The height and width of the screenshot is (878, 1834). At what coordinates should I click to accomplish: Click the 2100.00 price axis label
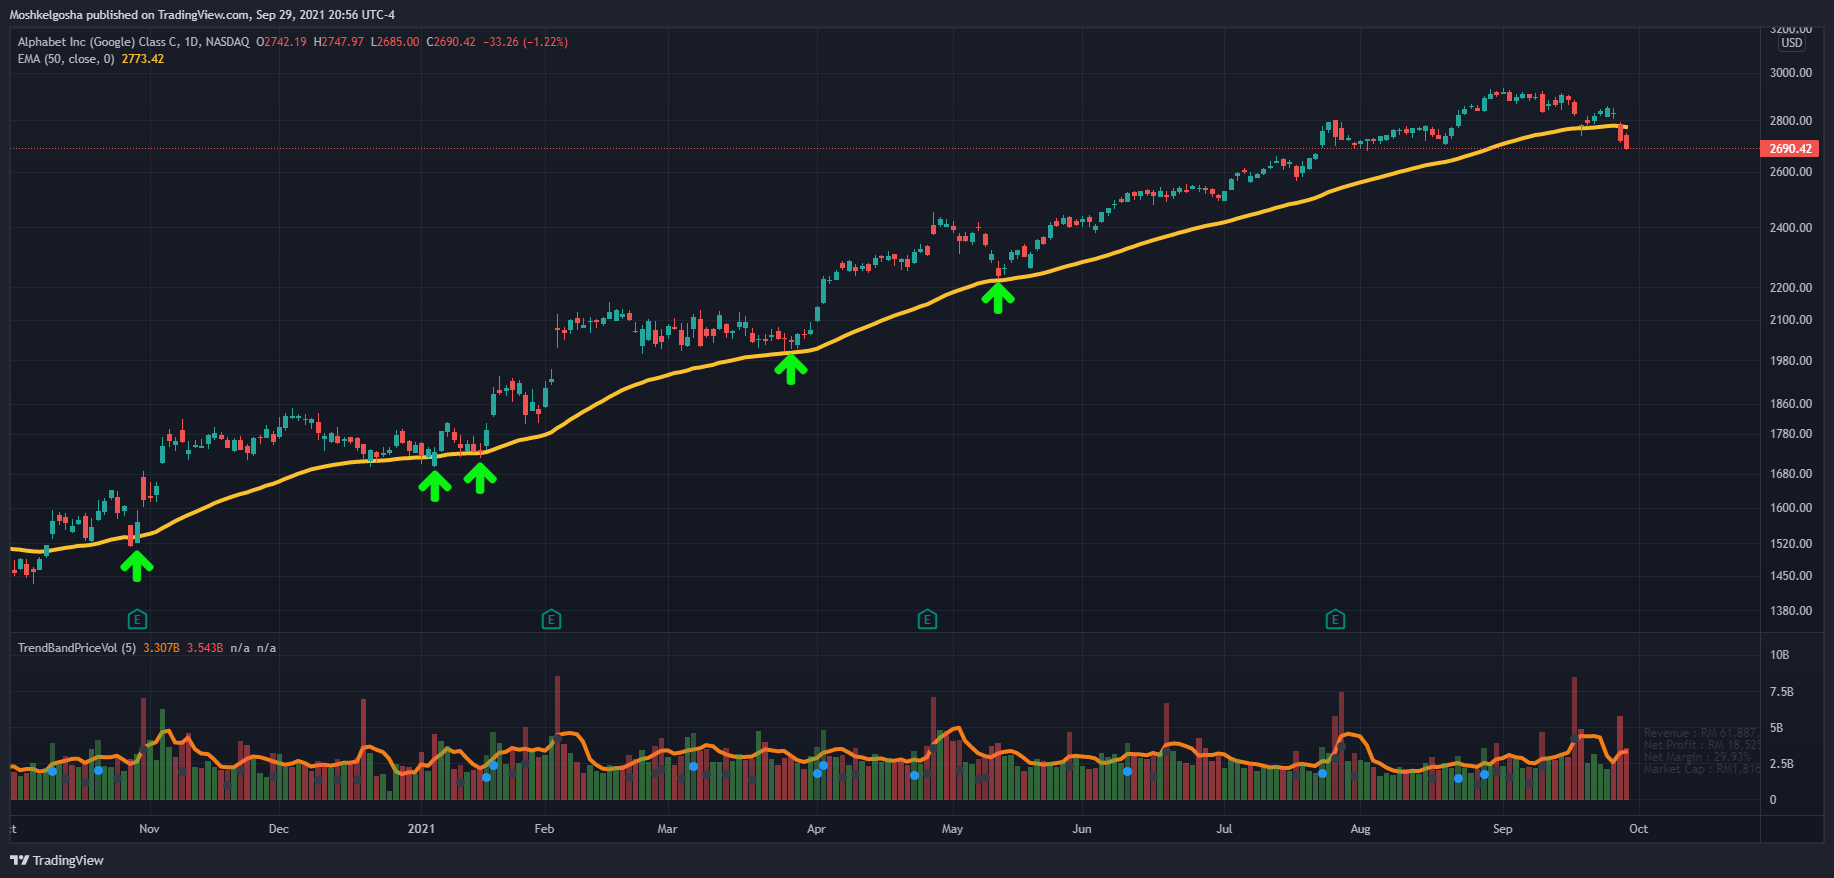(1790, 320)
